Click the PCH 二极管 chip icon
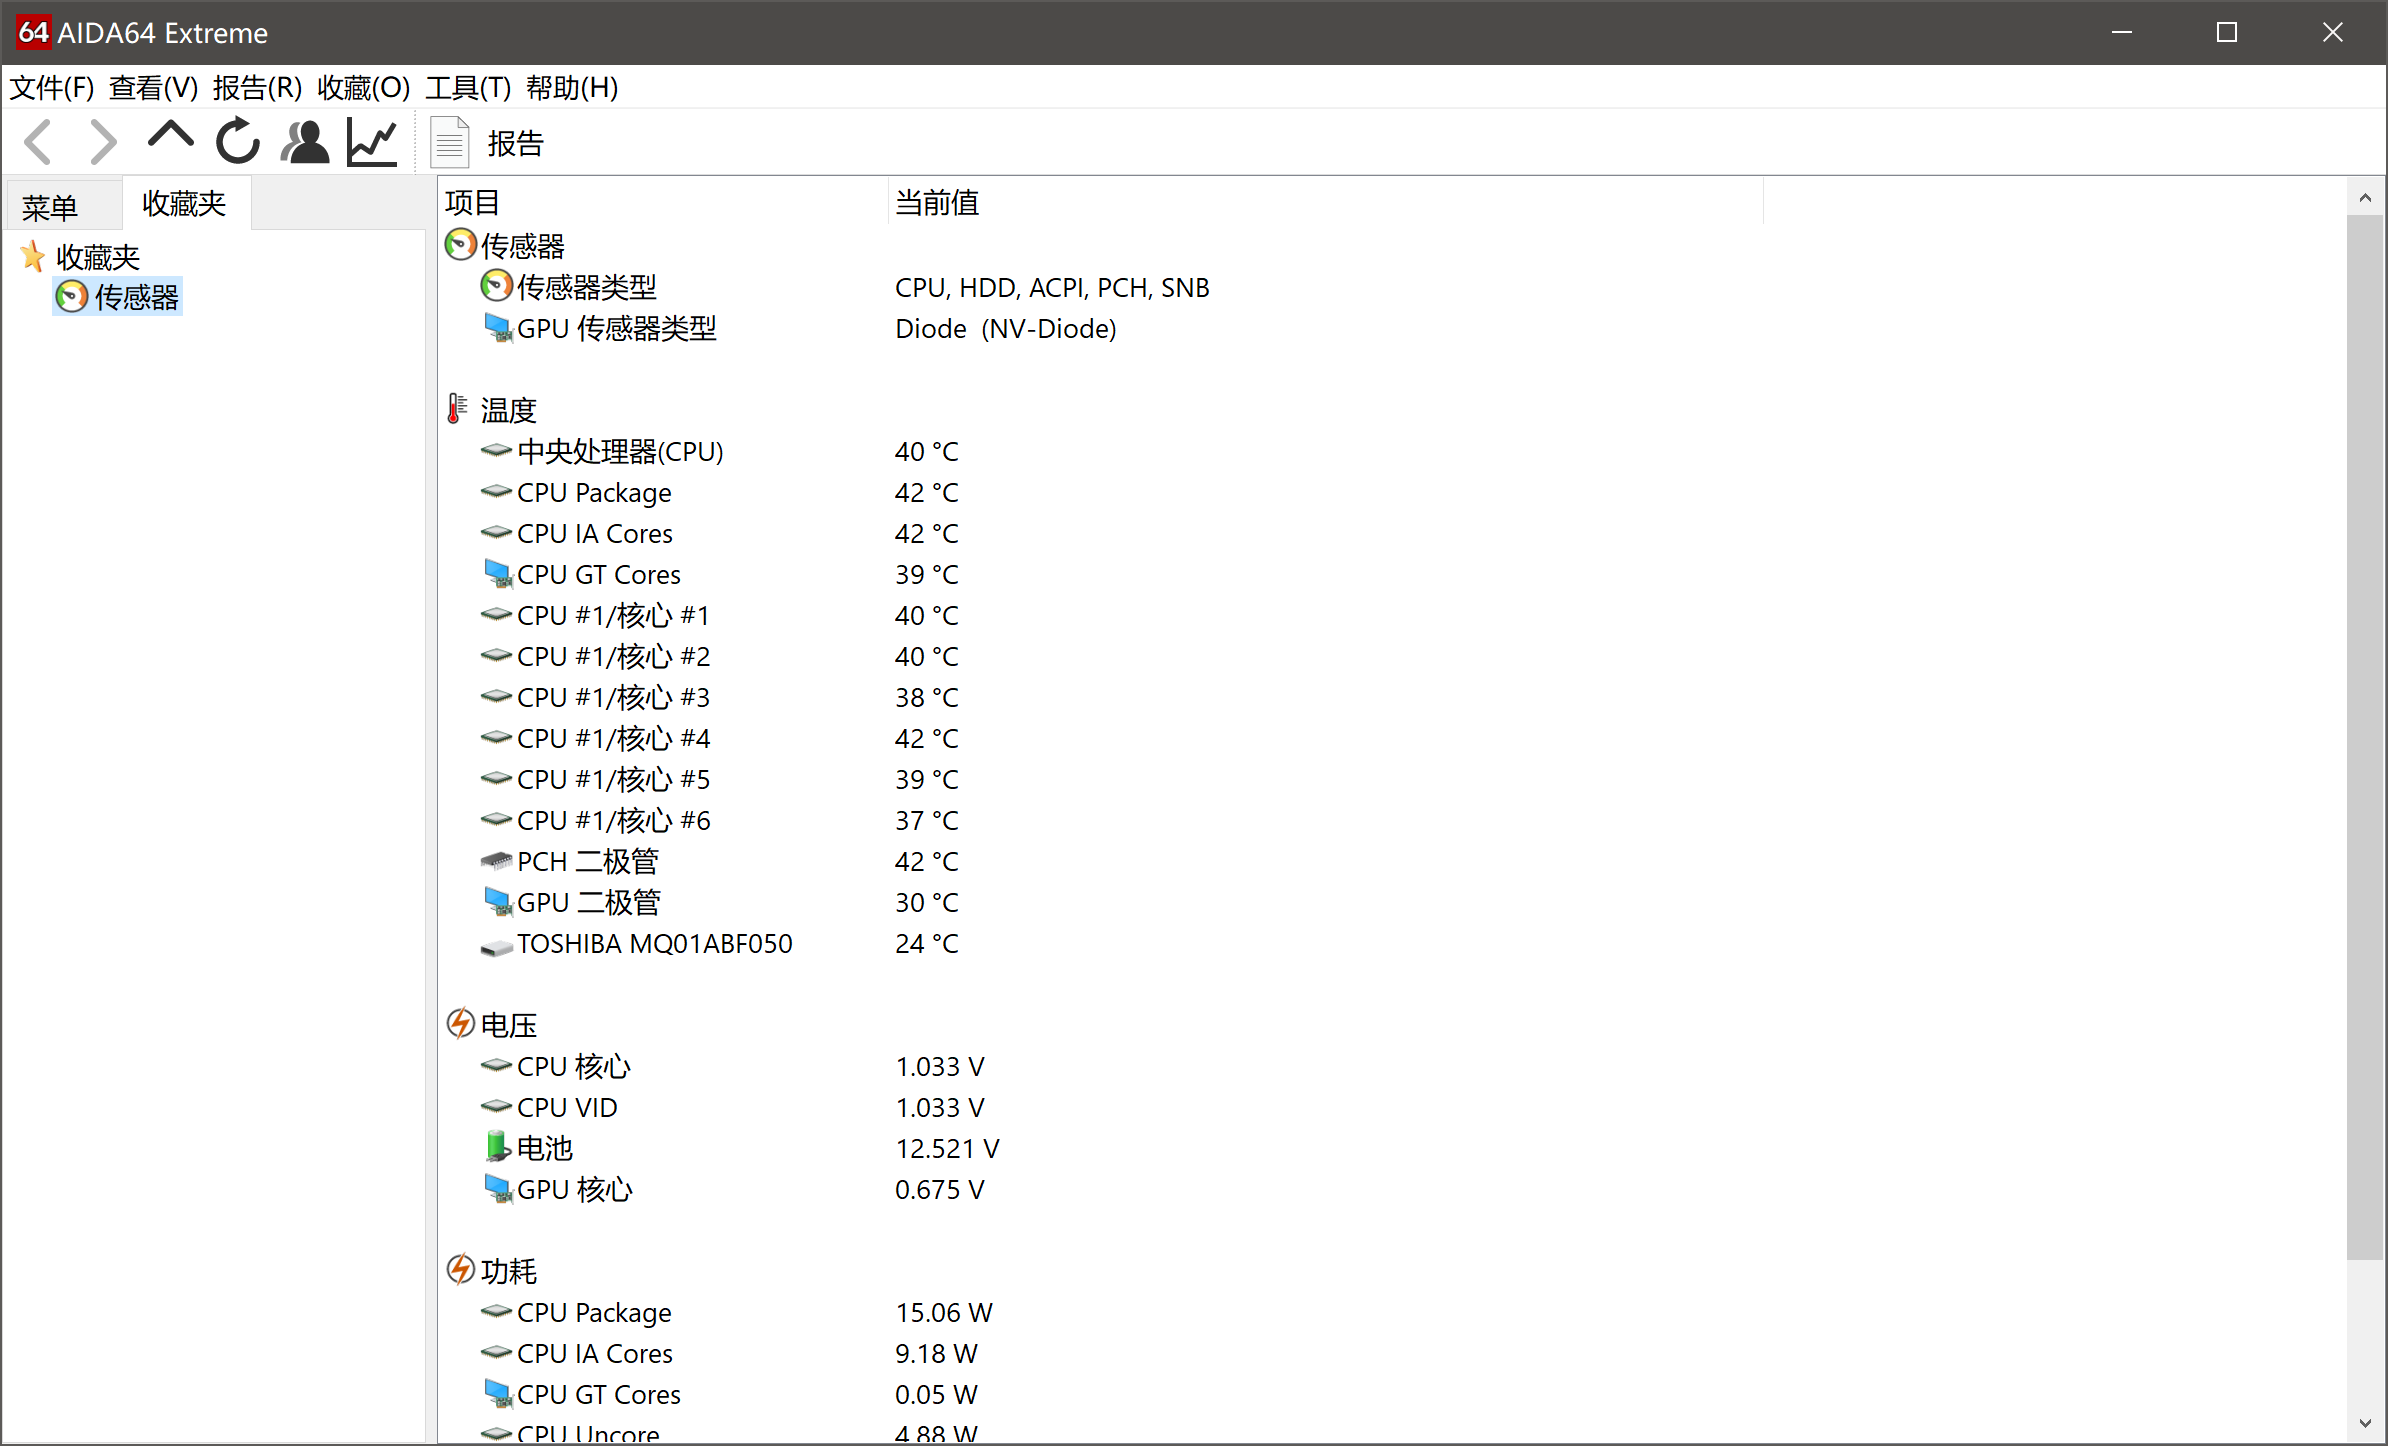 pos(496,861)
